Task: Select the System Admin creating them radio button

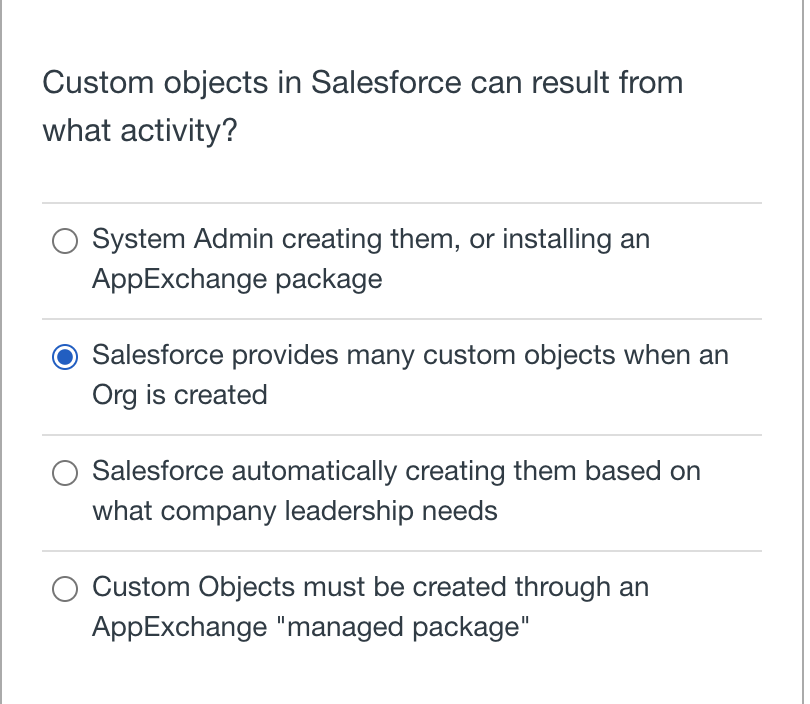Action: (x=65, y=241)
